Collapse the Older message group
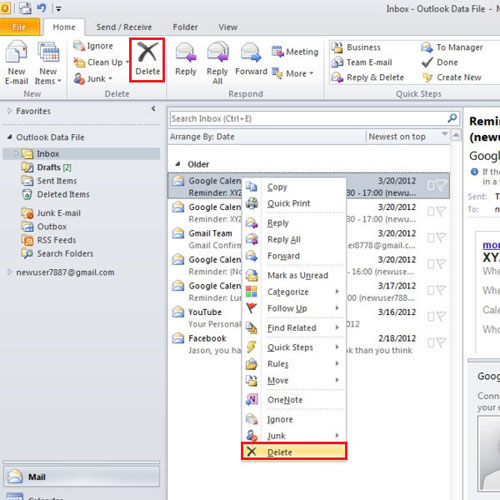 (178, 164)
